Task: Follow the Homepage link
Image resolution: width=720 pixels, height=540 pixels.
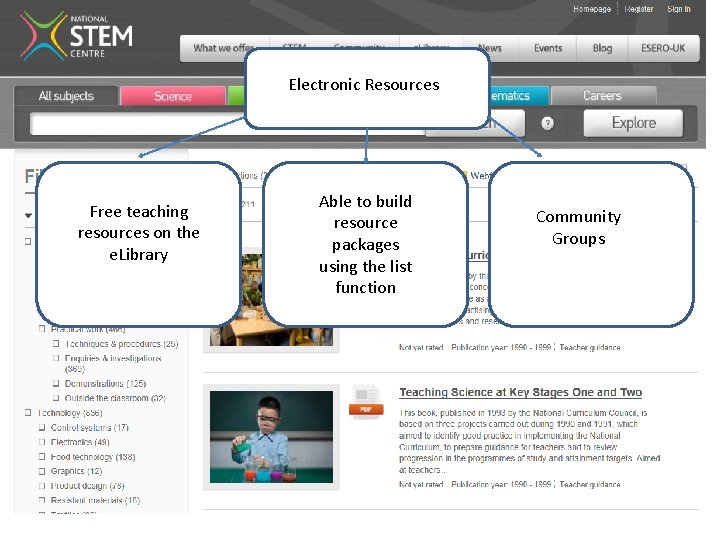Action: (x=592, y=9)
